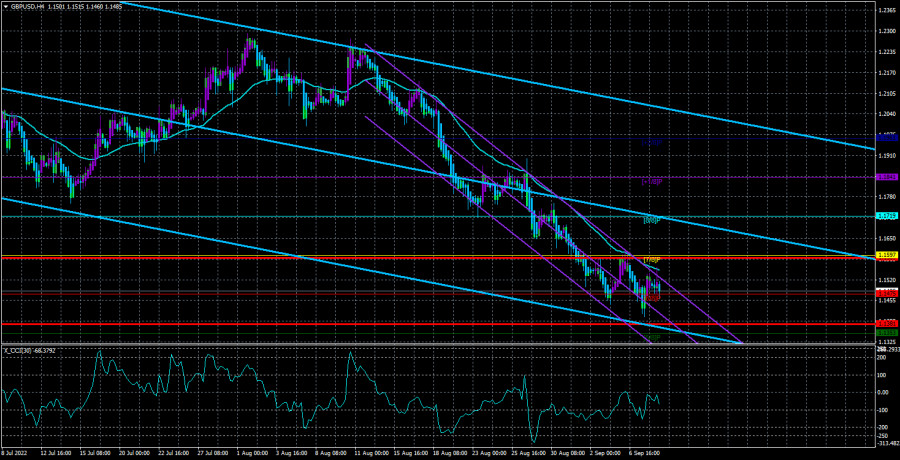Select the cyan [8/8]P Murray level label
The height and width of the screenshot is (460, 900).
651,220
